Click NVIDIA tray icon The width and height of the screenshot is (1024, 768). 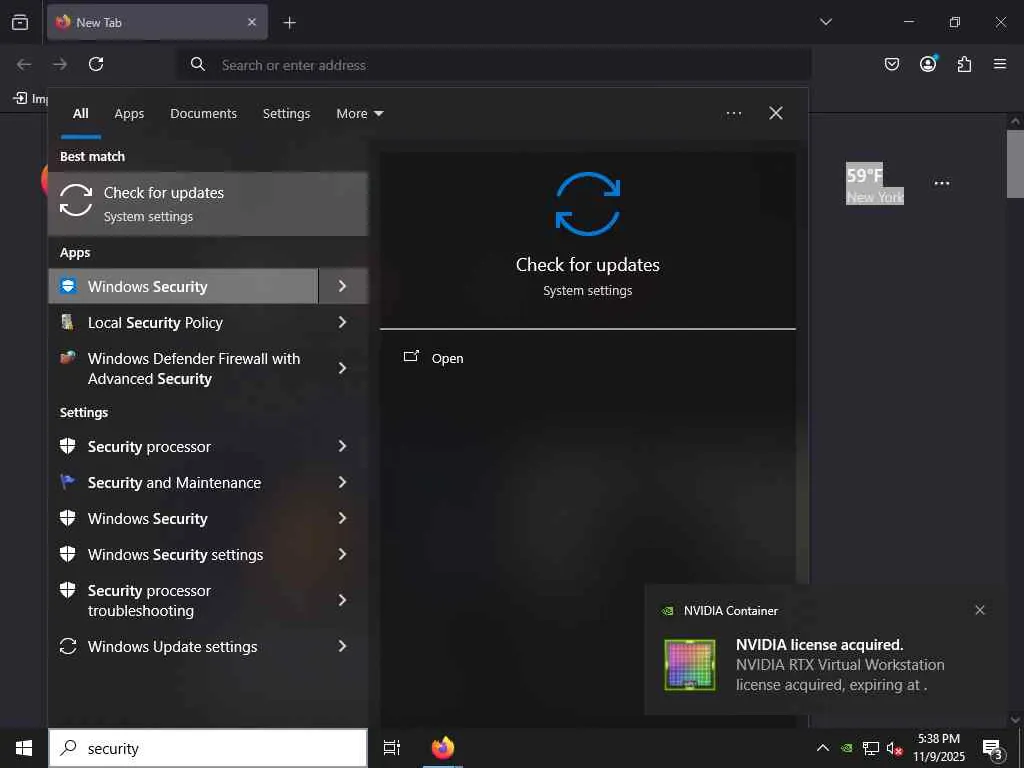click(x=846, y=748)
